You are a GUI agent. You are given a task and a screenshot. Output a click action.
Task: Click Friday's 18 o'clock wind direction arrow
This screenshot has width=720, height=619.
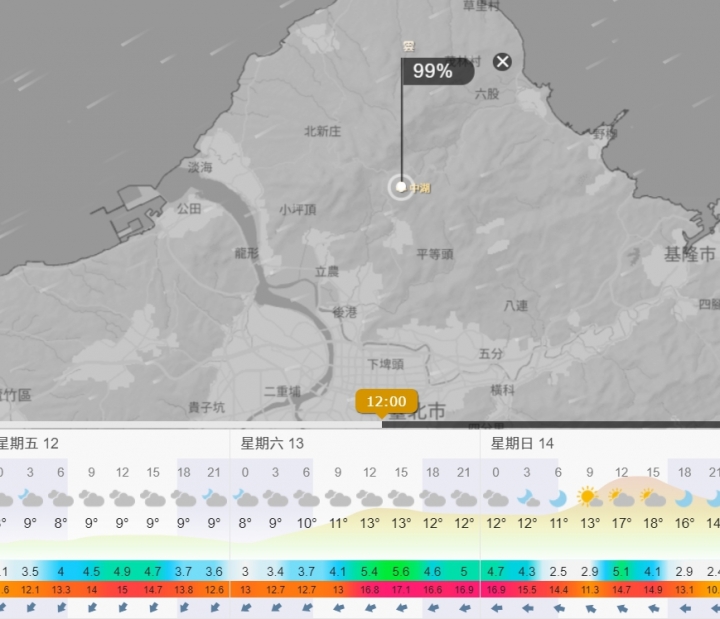point(184,608)
